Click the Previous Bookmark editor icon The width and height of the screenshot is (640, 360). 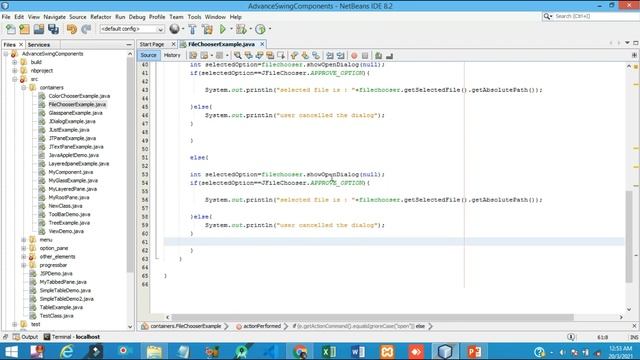(x=294, y=56)
